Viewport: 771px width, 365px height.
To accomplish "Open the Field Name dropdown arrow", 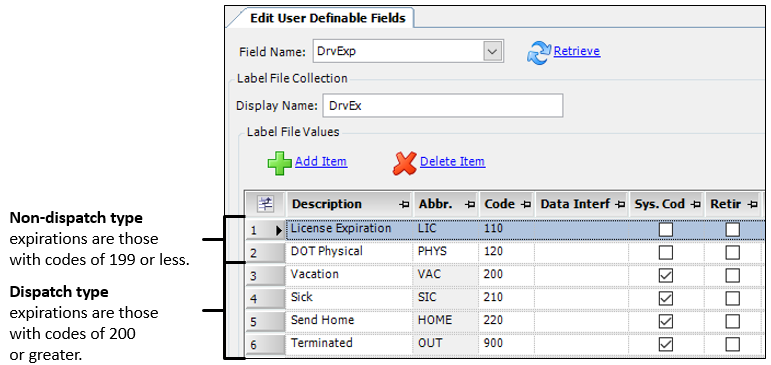I will point(493,51).
